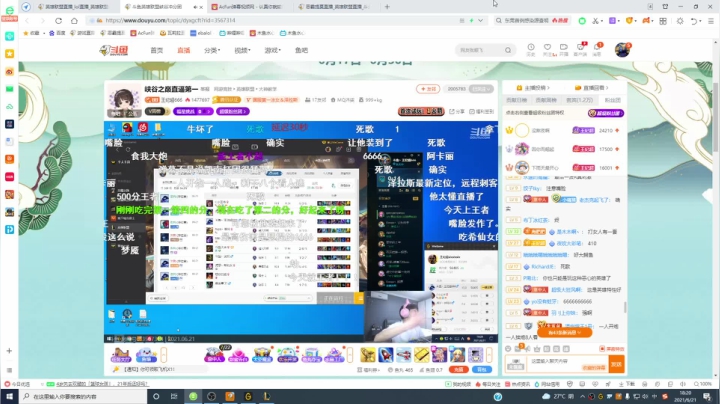720x404 pixels.
Task: Open the V钻粉 badge button
Action: (156, 112)
